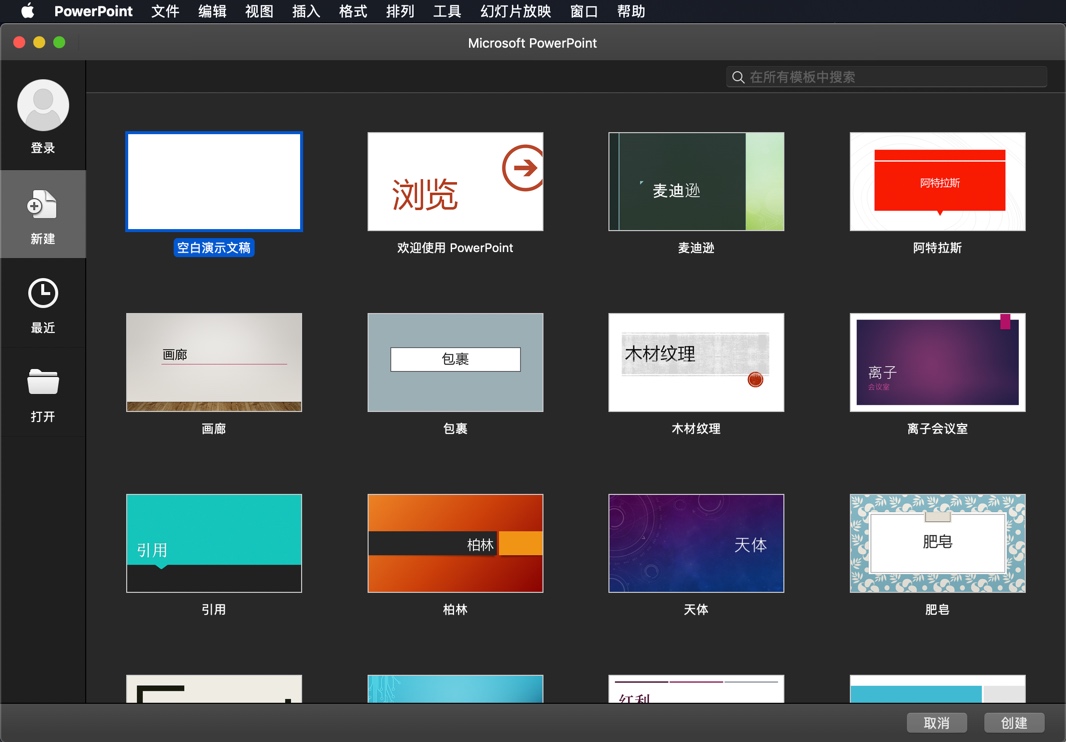
Task: Click the Apple menu icon
Action: (27, 11)
